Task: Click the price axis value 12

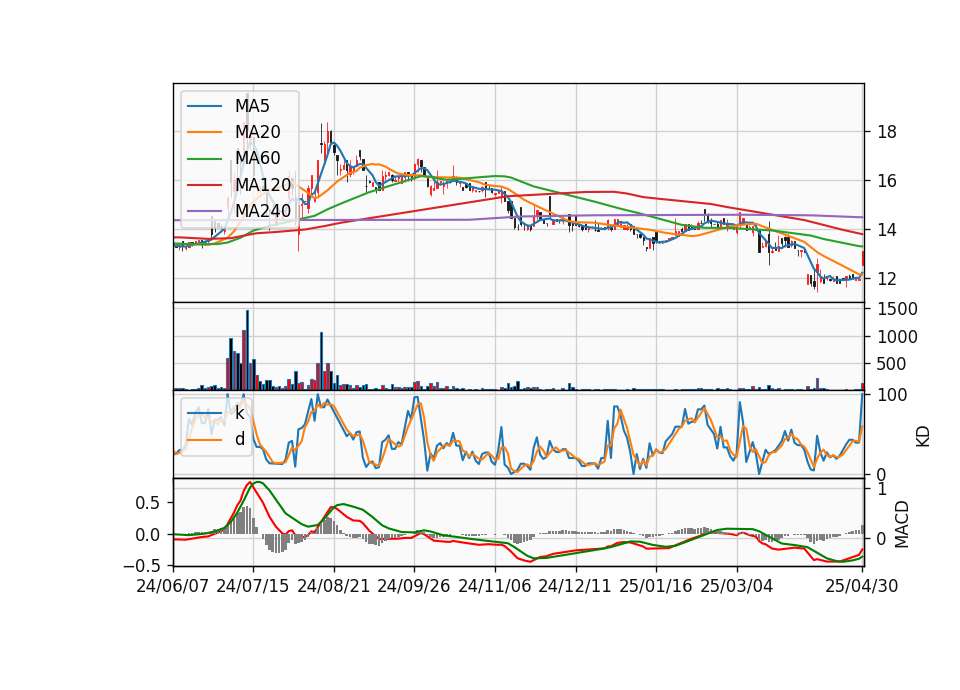Action: pos(887,279)
